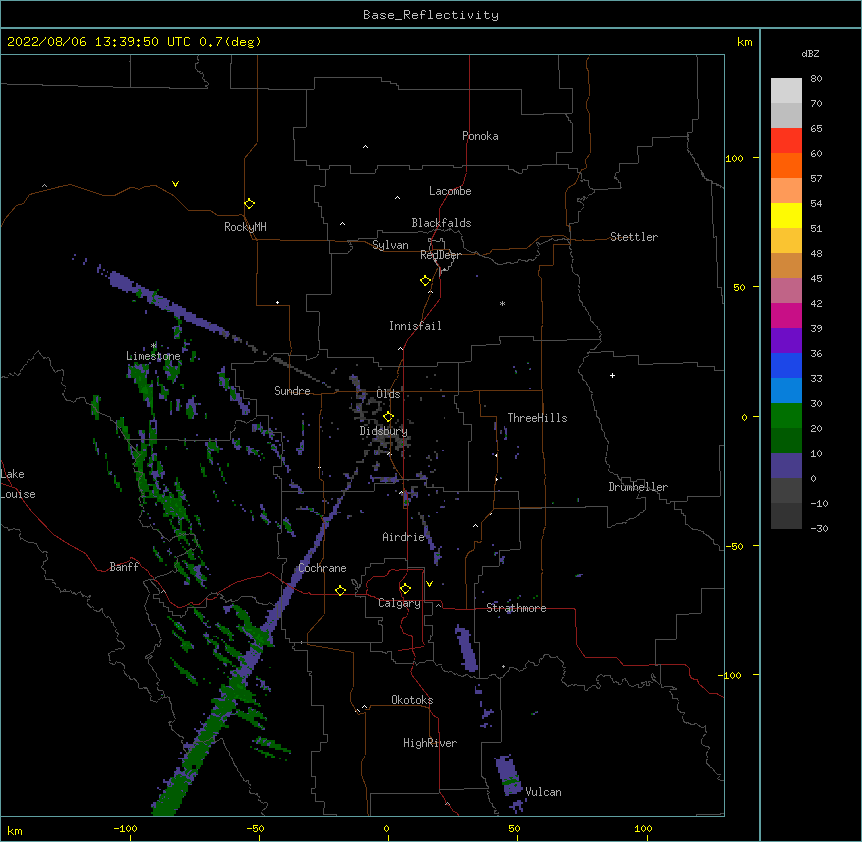Click the Innisfail label
The image size is (862, 842).
pos(415,326)
